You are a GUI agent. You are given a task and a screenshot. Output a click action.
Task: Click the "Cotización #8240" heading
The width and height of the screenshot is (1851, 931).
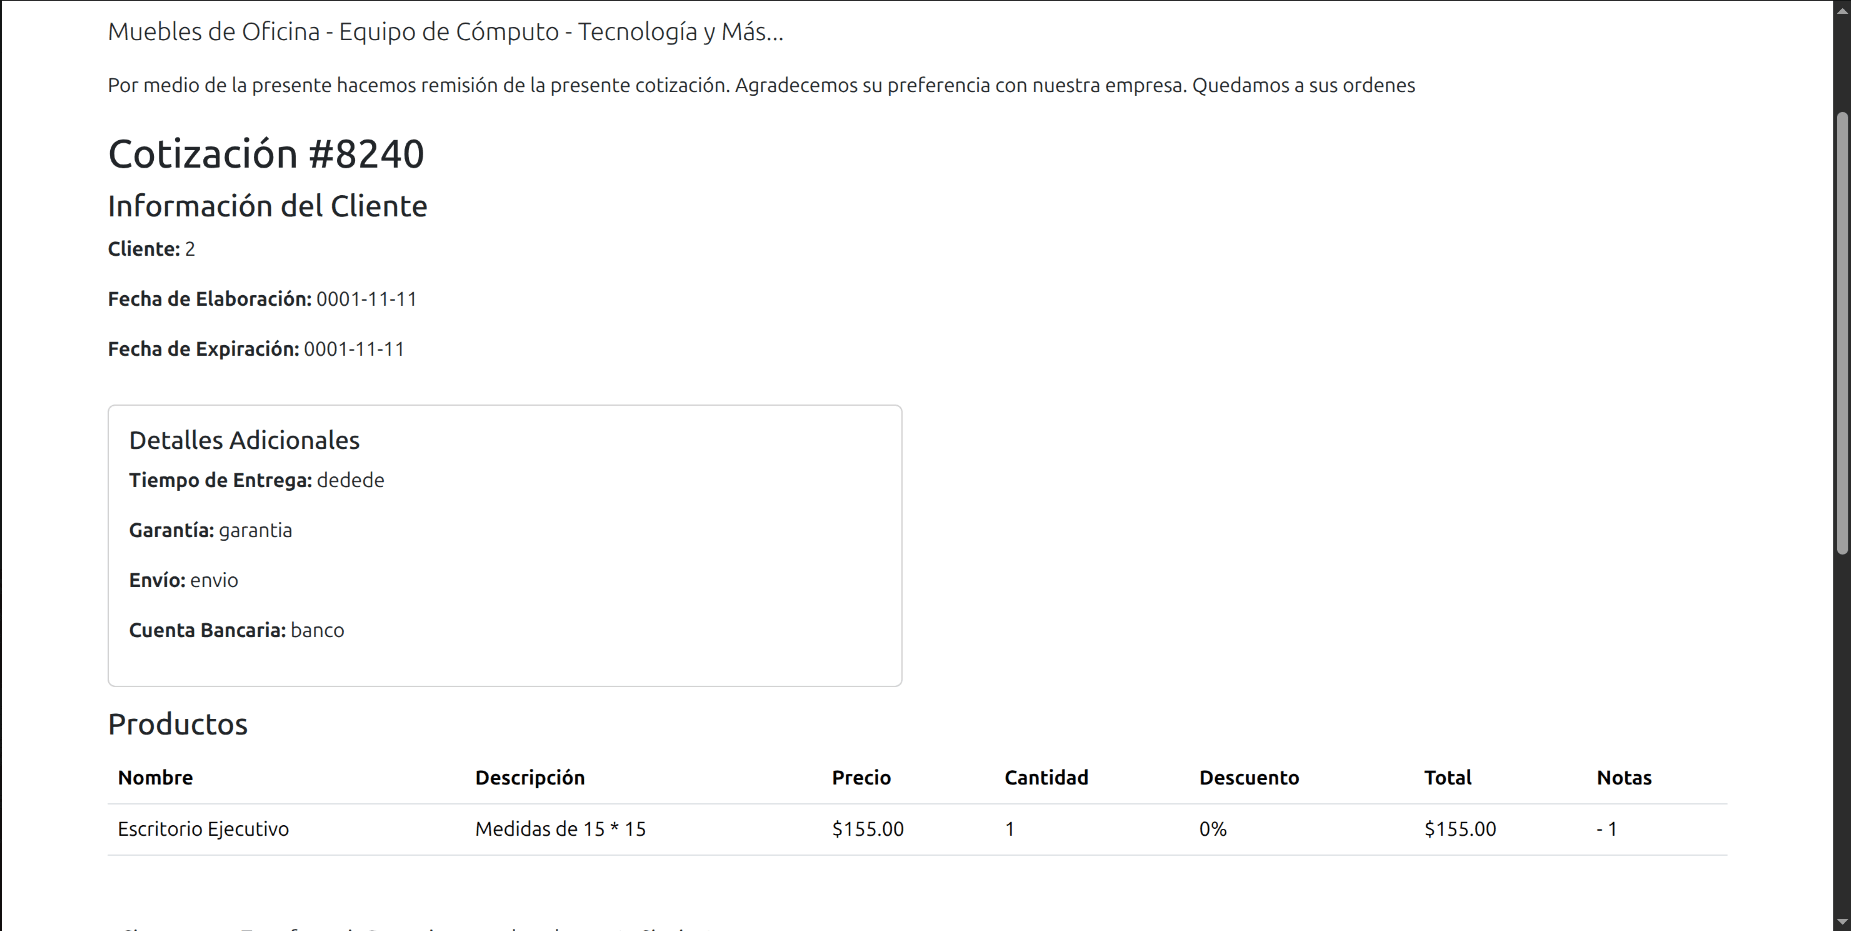click(266, 154)
